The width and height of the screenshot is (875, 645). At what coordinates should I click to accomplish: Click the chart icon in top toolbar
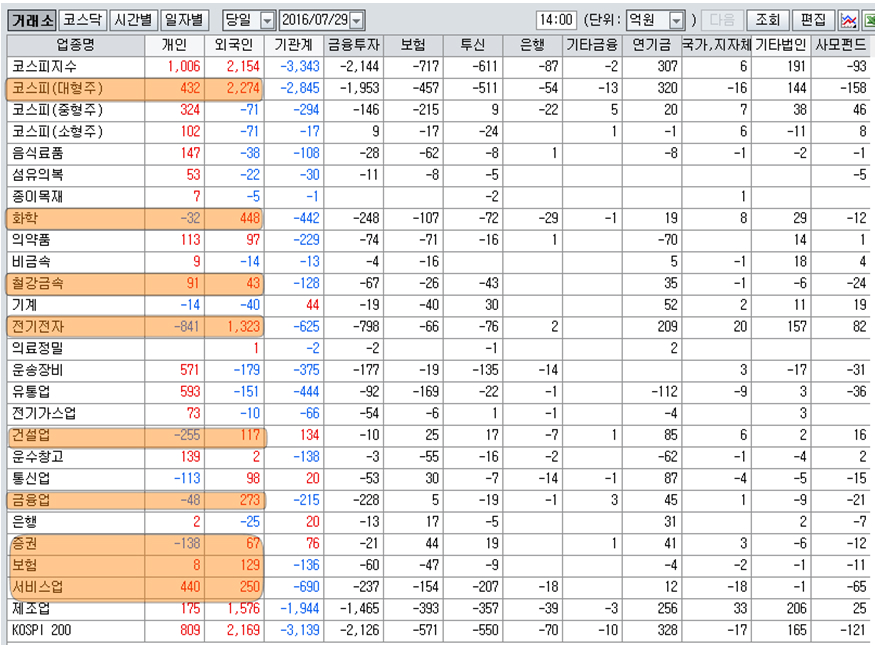[848, 20]
